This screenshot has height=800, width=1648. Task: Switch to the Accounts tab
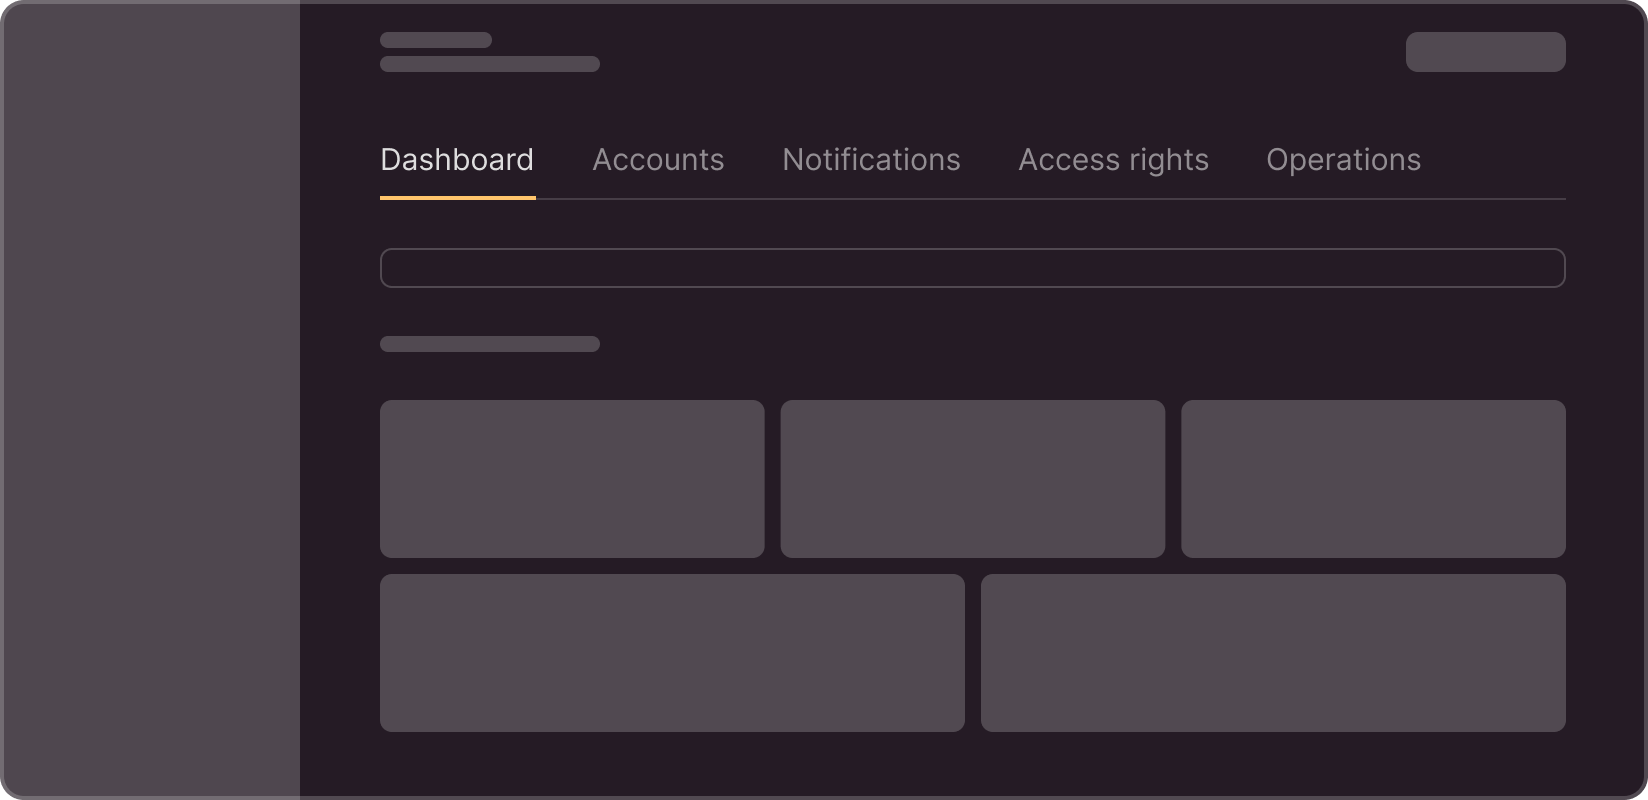pyautogui.click(x=658, y=160)
